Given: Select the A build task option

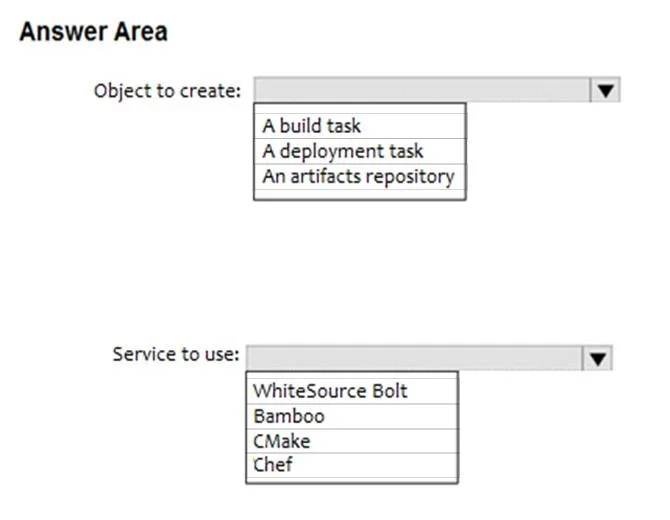Looking at the screenshot, I should pos(360,126).
